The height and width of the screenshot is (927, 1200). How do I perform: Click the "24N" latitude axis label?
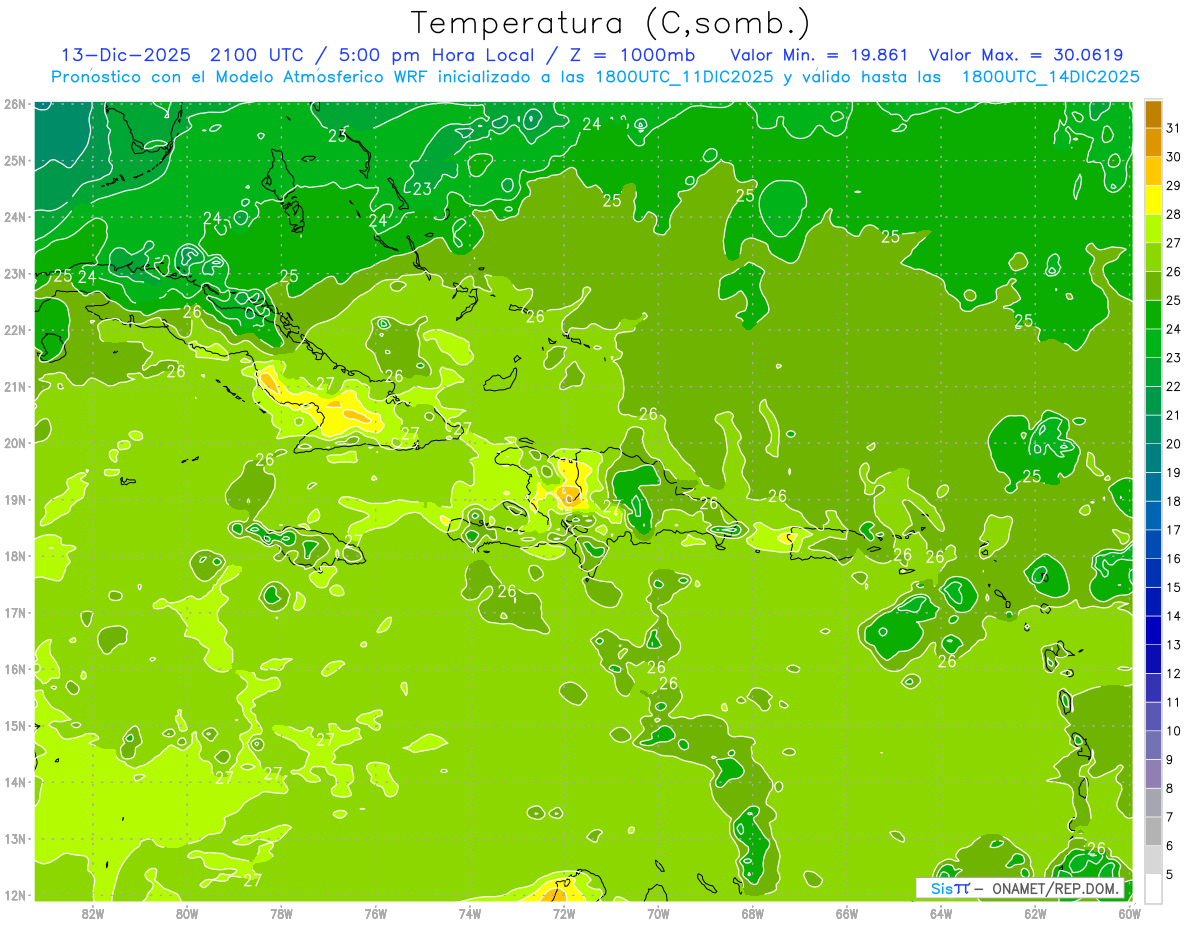coord(15,217)
